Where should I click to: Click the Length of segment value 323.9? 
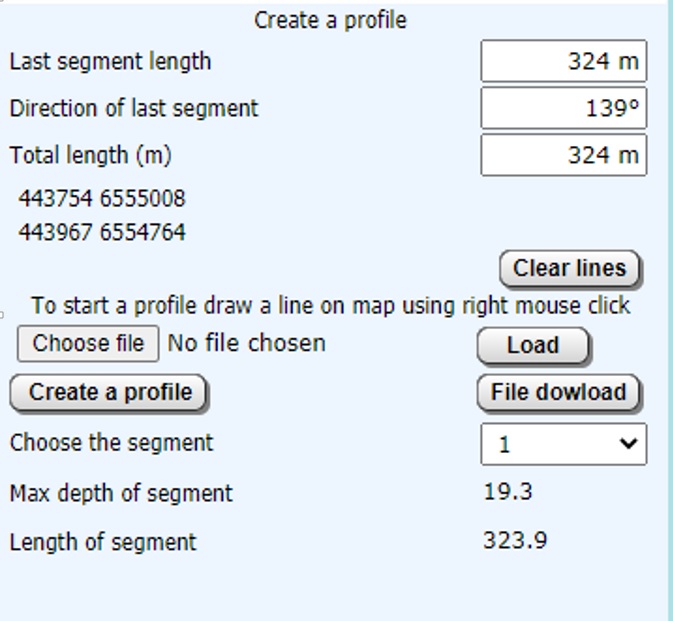coord(515,541)
